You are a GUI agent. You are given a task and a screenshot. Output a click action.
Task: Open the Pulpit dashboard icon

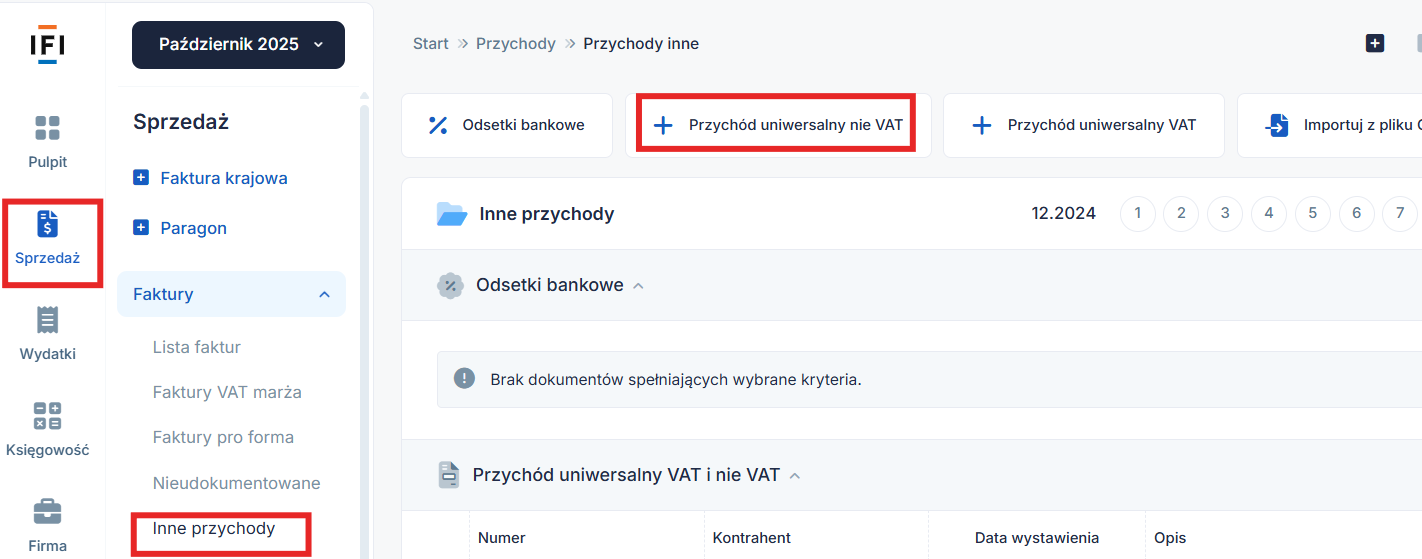[x=47, y=128]
